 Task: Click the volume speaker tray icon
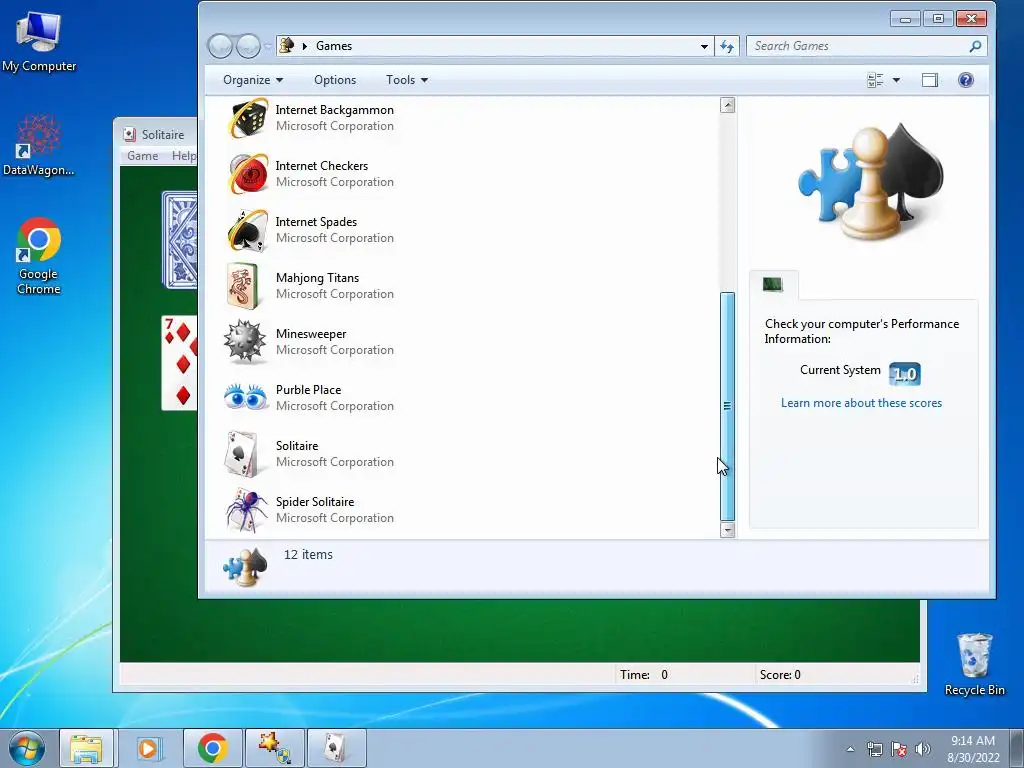click(923, 749)
